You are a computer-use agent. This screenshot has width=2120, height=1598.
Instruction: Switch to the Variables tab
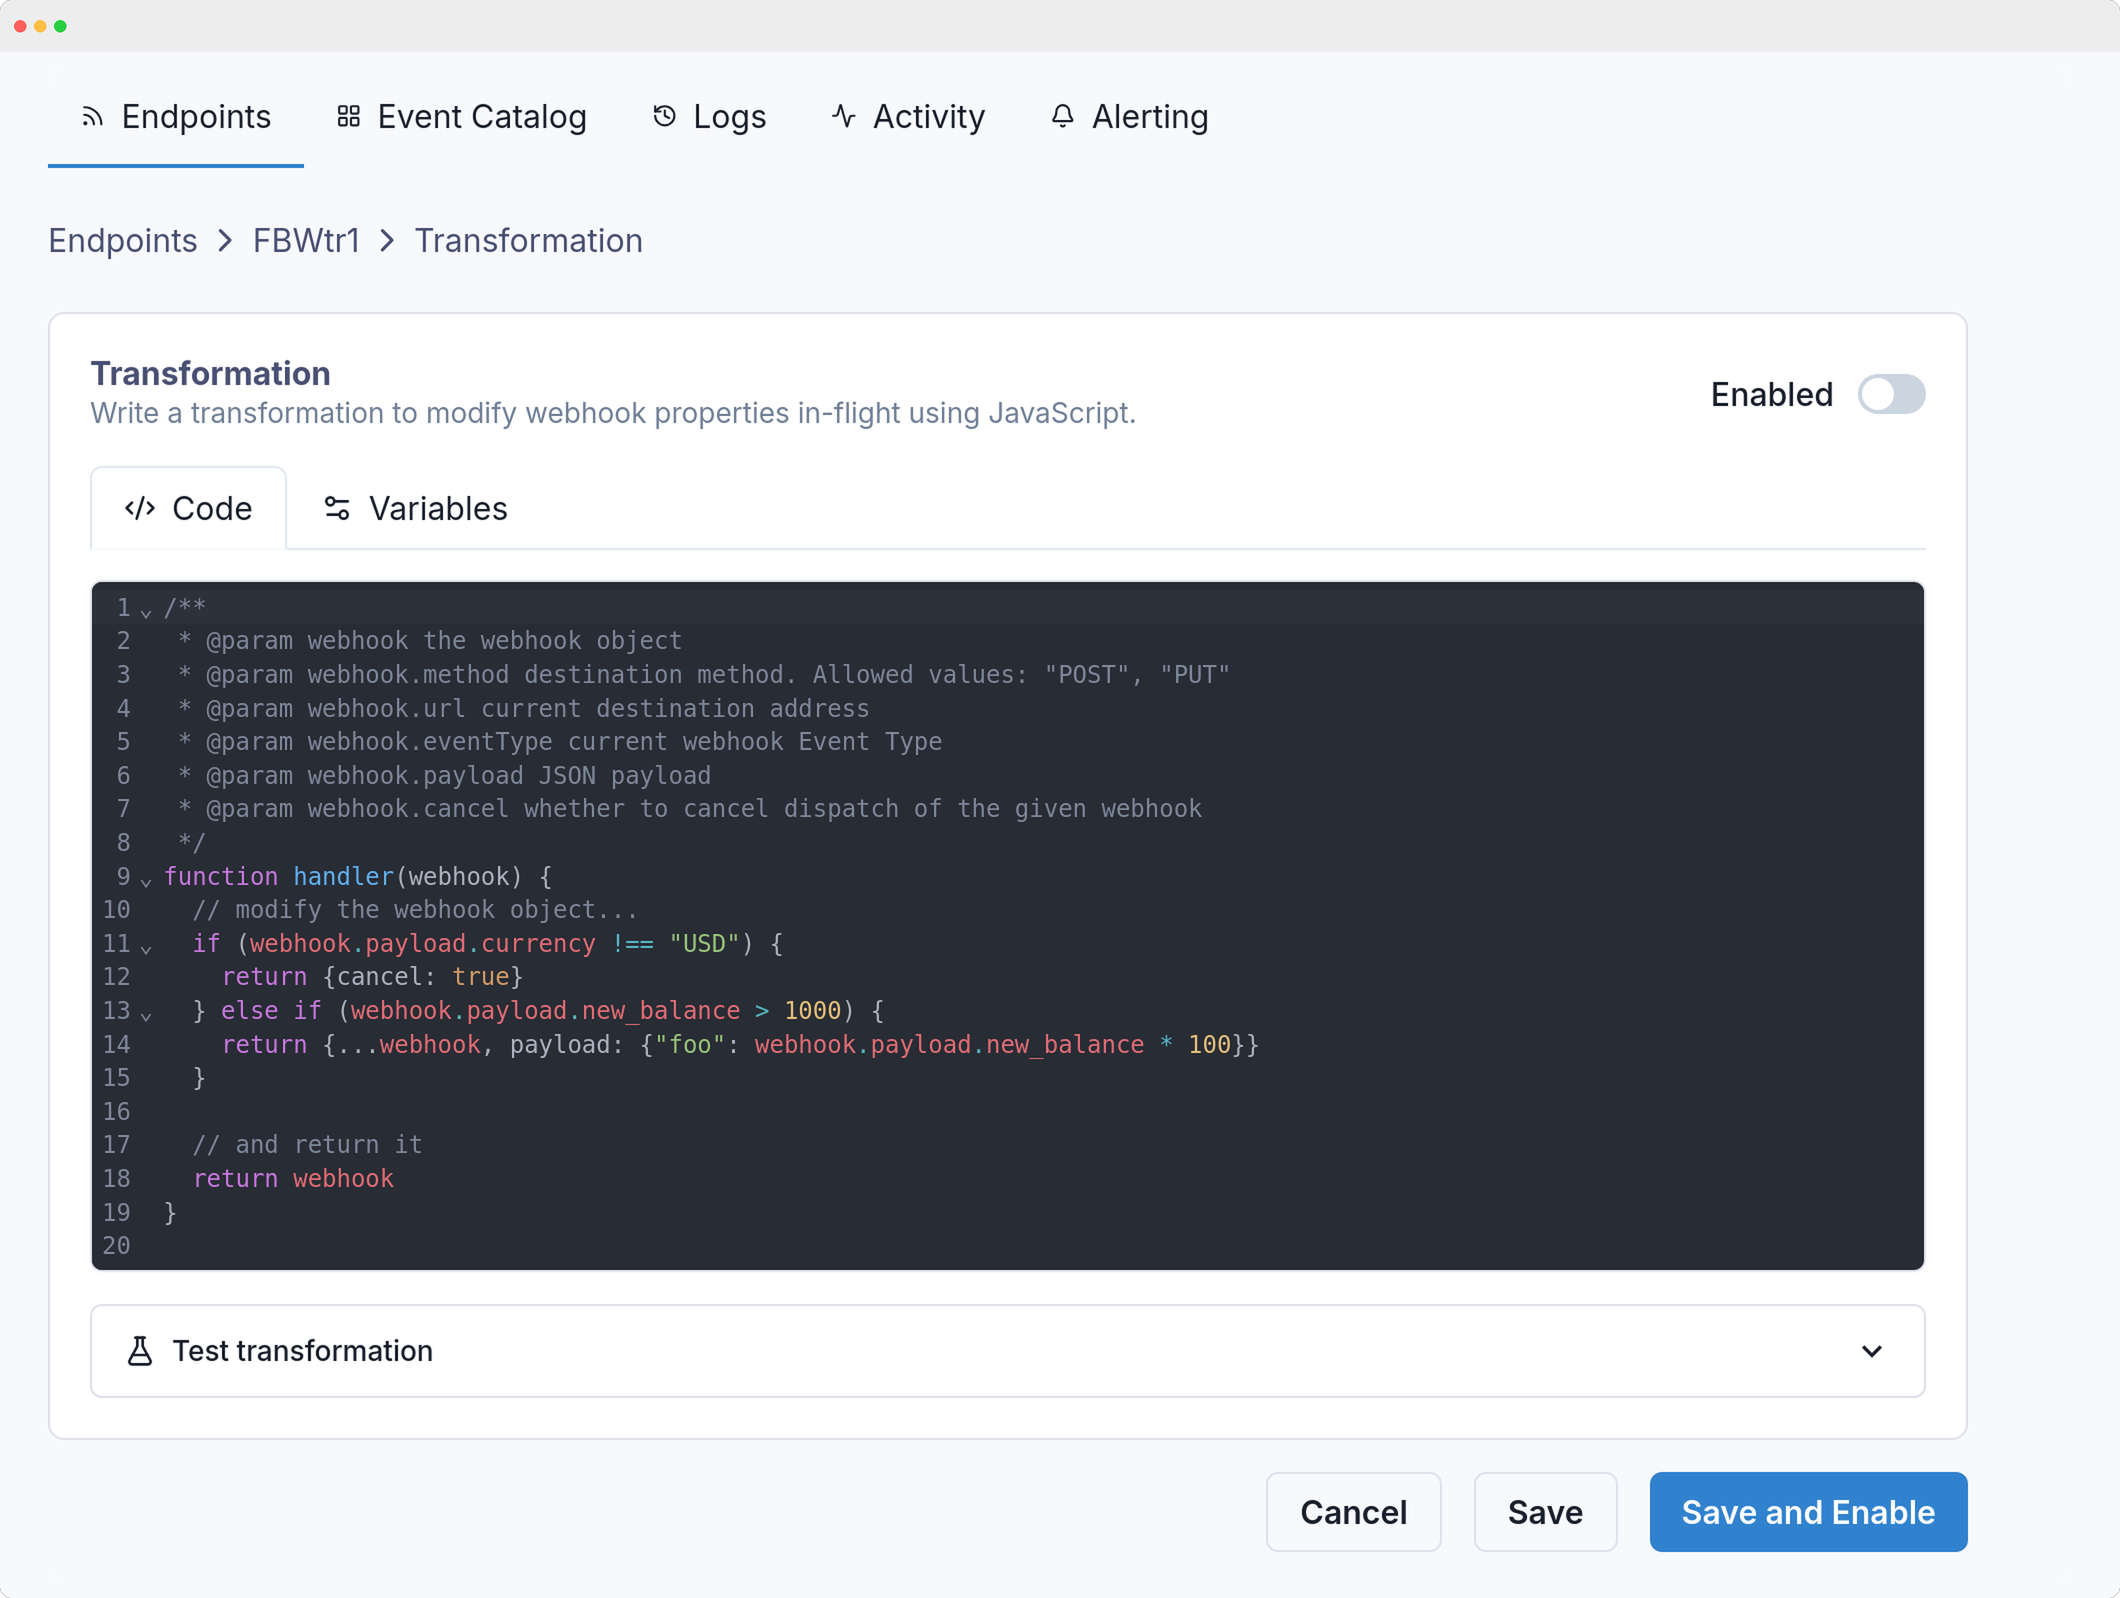tap(416, 509)
